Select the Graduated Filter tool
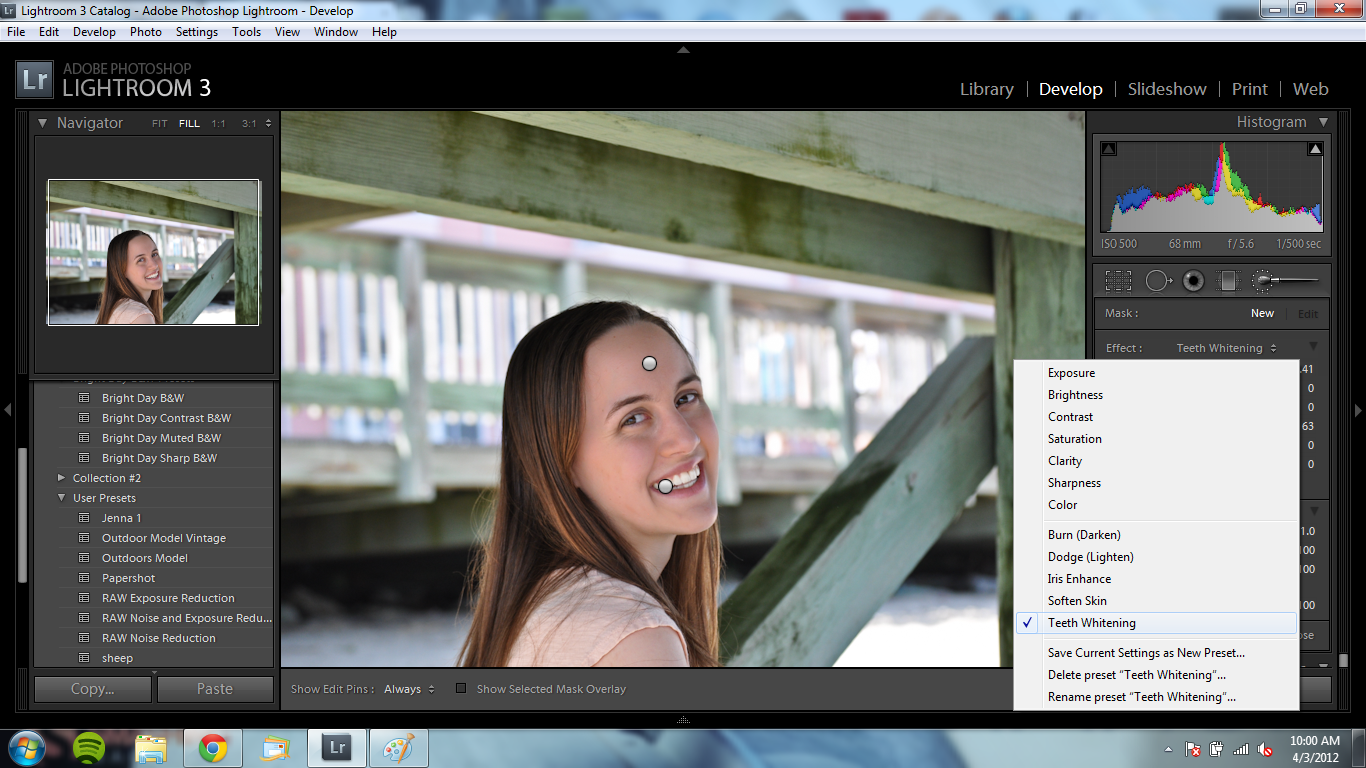The image size is (1366, 768). coord(1228,281)
